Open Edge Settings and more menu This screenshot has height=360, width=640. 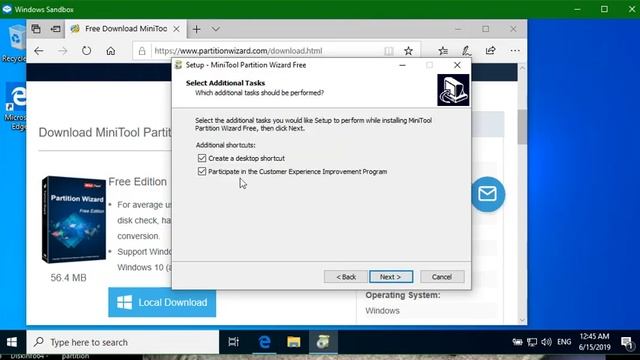(515, 51)
